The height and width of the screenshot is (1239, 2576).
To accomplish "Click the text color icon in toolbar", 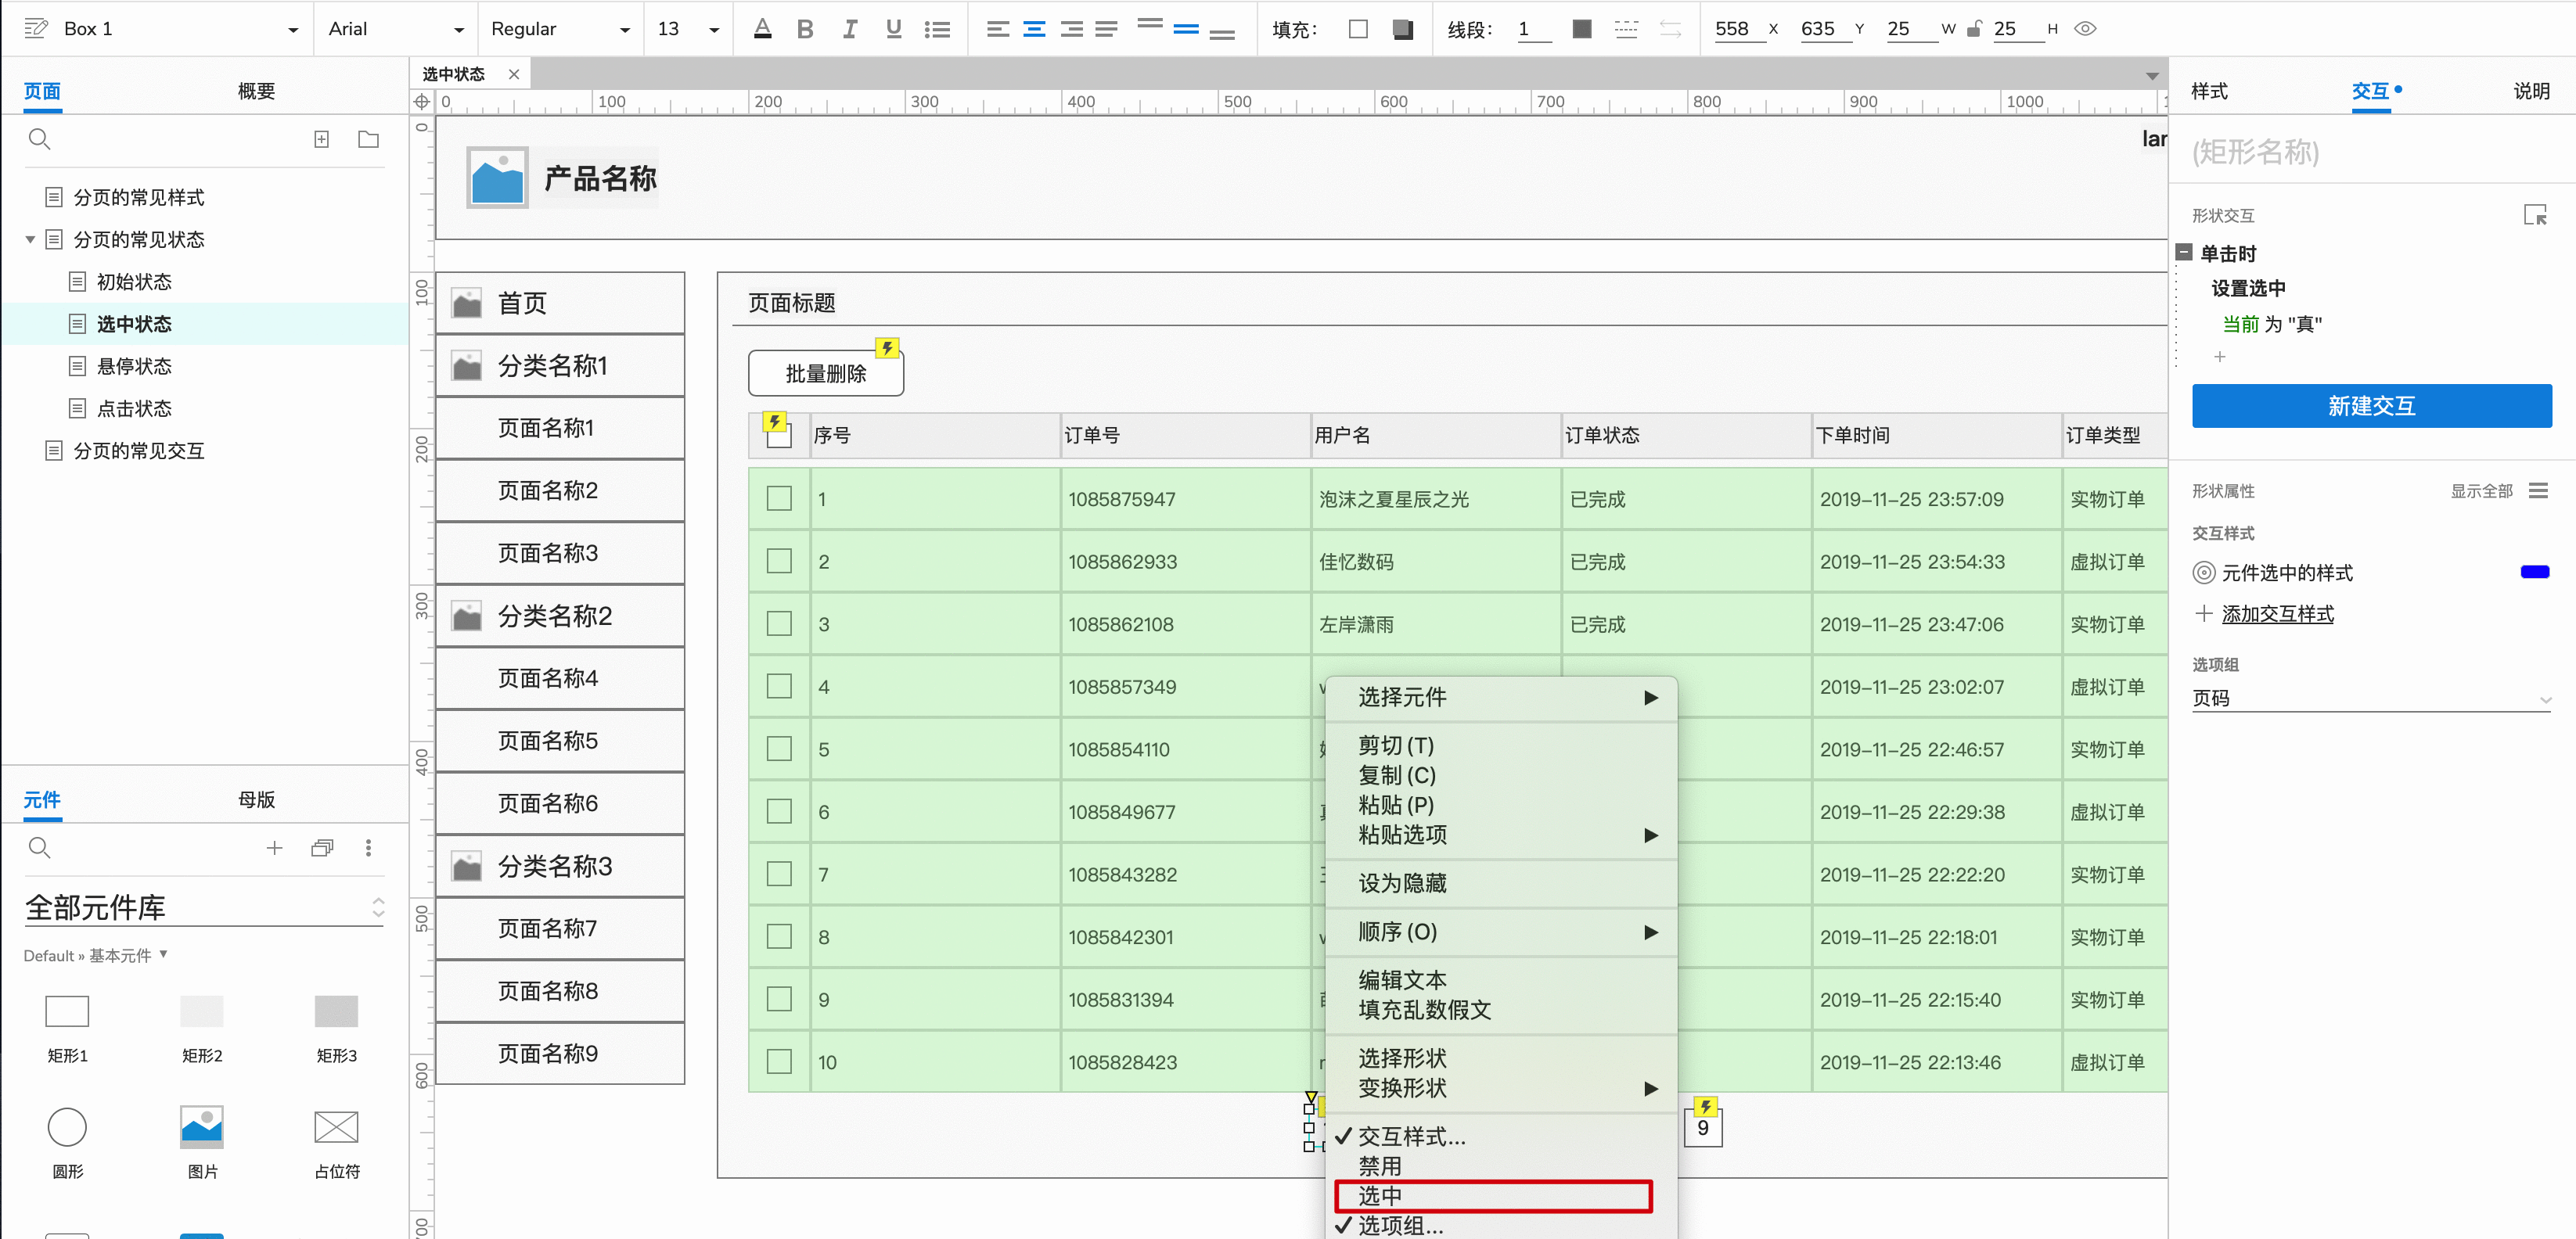I will coord(762,29).
